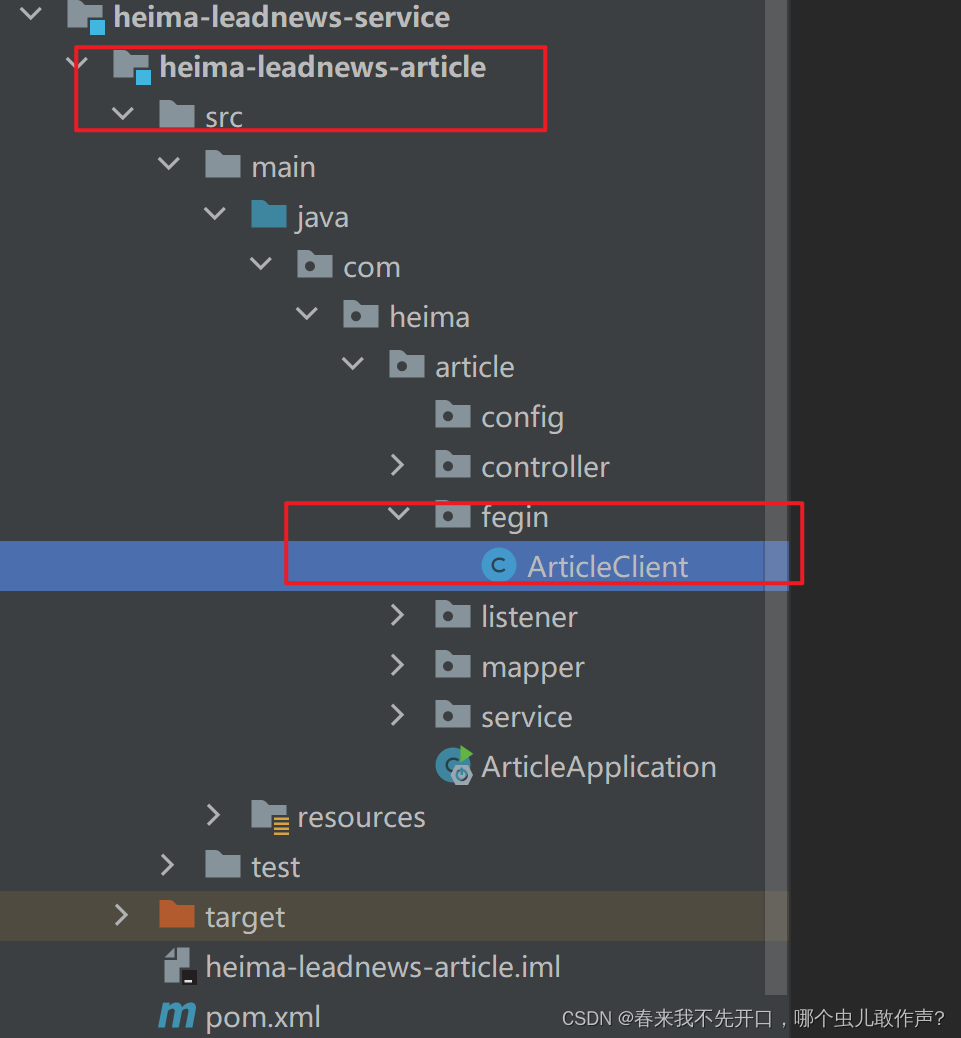Collapse the heima-leadnews-article module node
Screen dimensions: 961x1038
[x=77, y=64]
